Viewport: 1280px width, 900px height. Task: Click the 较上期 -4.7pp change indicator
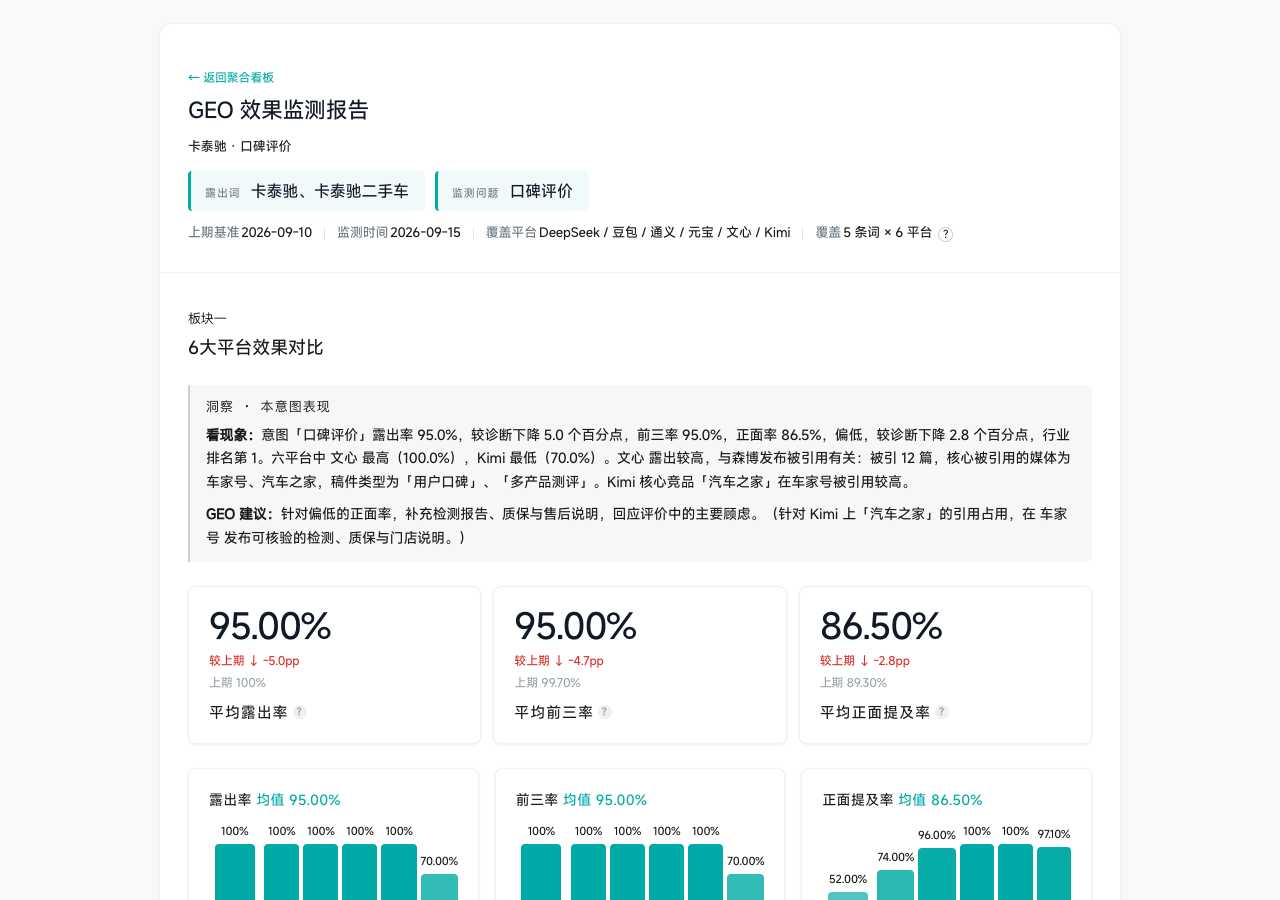tap(559, 661)
